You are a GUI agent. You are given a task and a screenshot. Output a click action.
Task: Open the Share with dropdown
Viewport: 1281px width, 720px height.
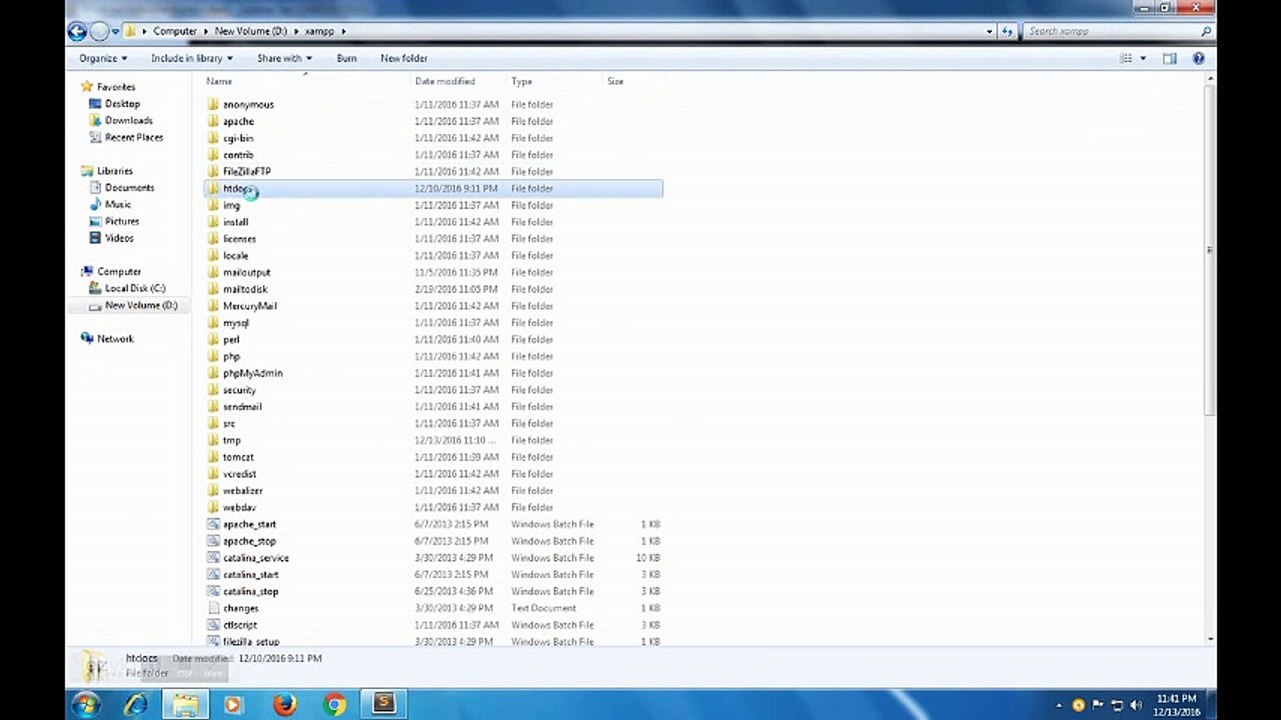[285, 59]
